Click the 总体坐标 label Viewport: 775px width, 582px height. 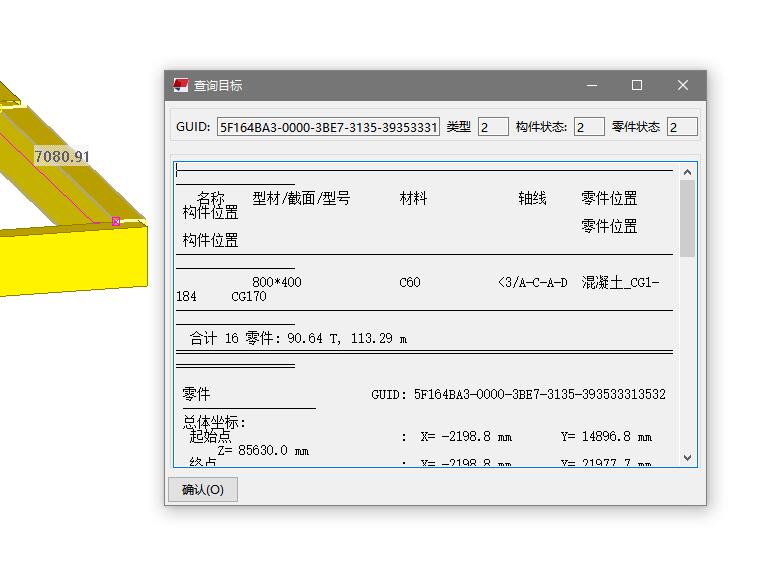coord(214,422)
